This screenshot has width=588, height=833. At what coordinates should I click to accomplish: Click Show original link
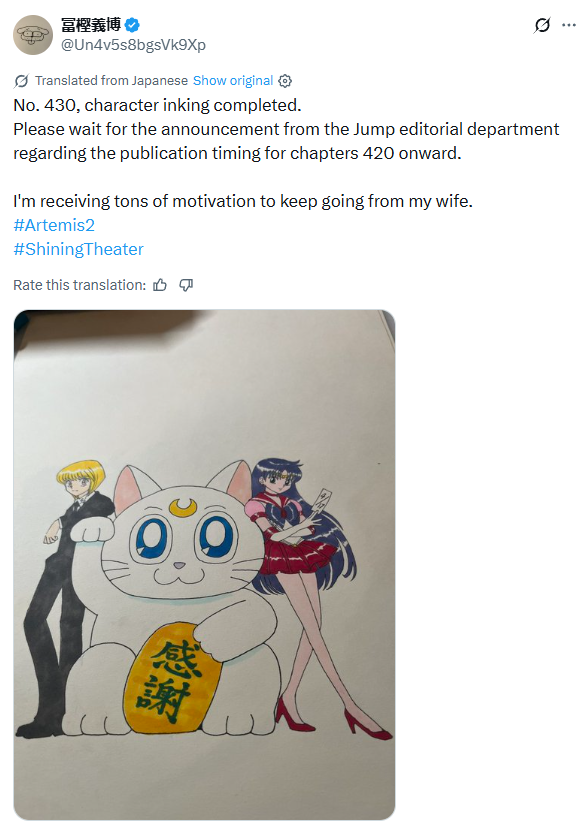[233, 81]
